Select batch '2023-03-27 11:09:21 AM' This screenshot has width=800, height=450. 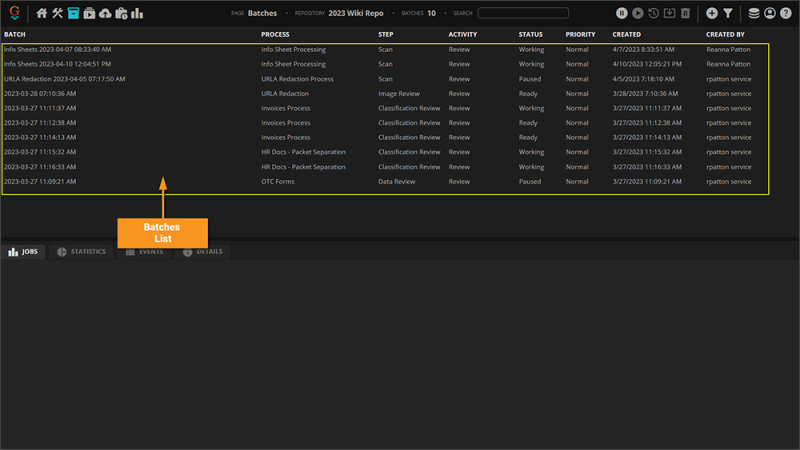coord(40,182)
